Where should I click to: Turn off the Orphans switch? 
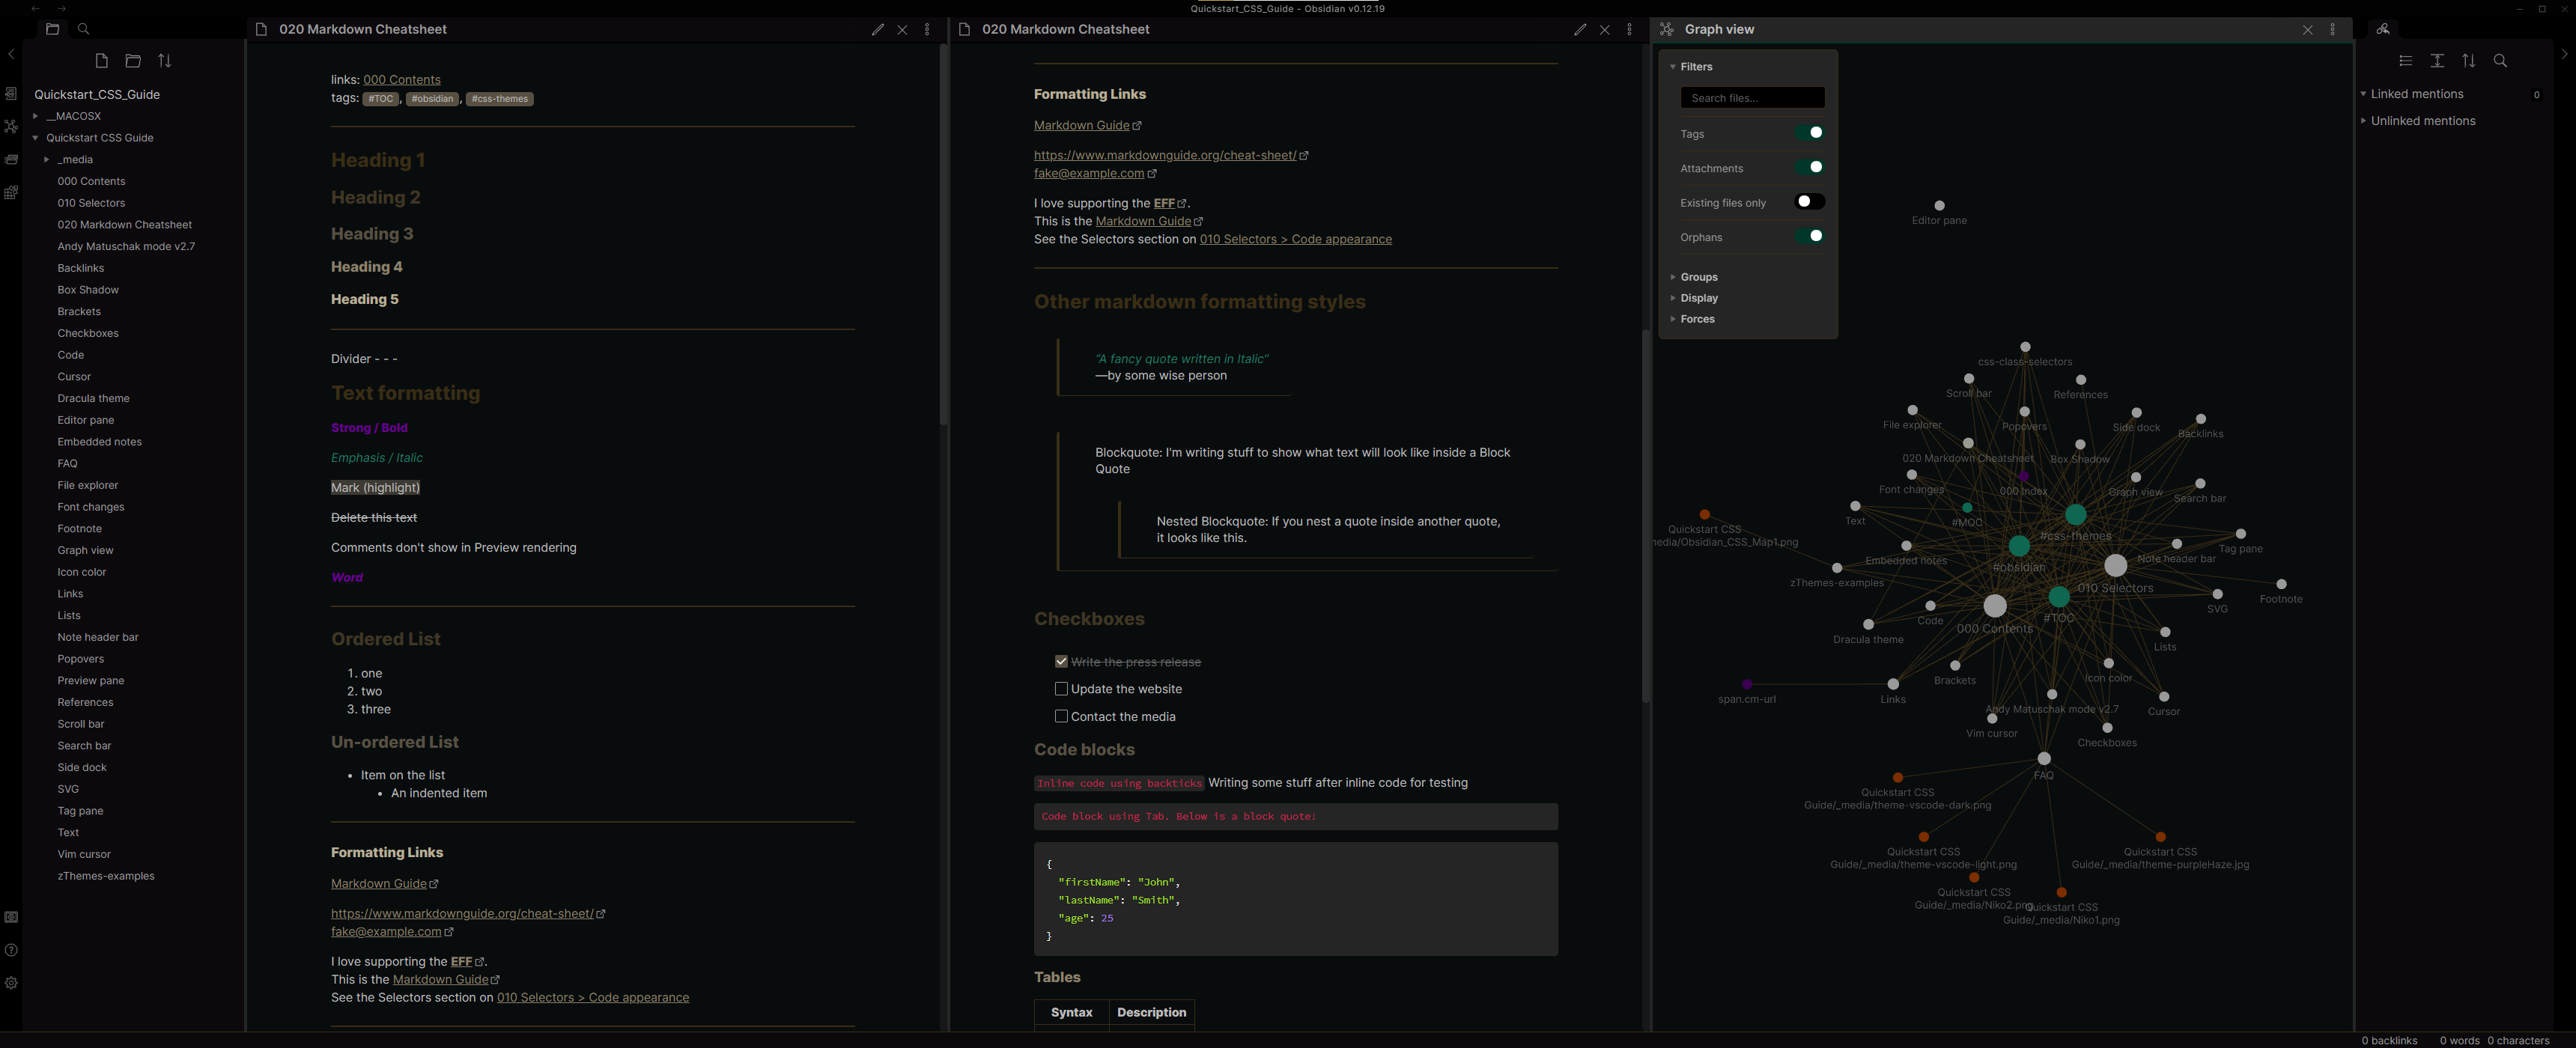1809,236
